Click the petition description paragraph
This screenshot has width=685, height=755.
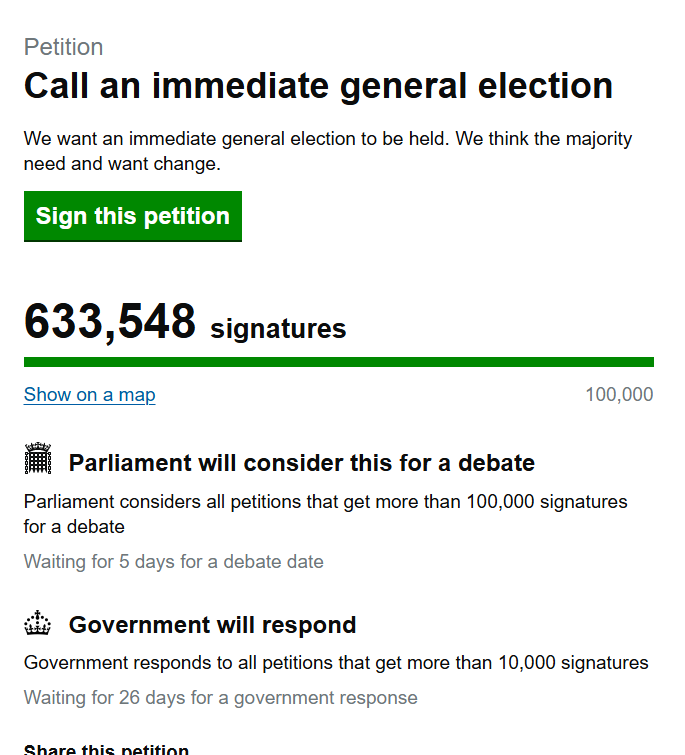click(327, 151)
